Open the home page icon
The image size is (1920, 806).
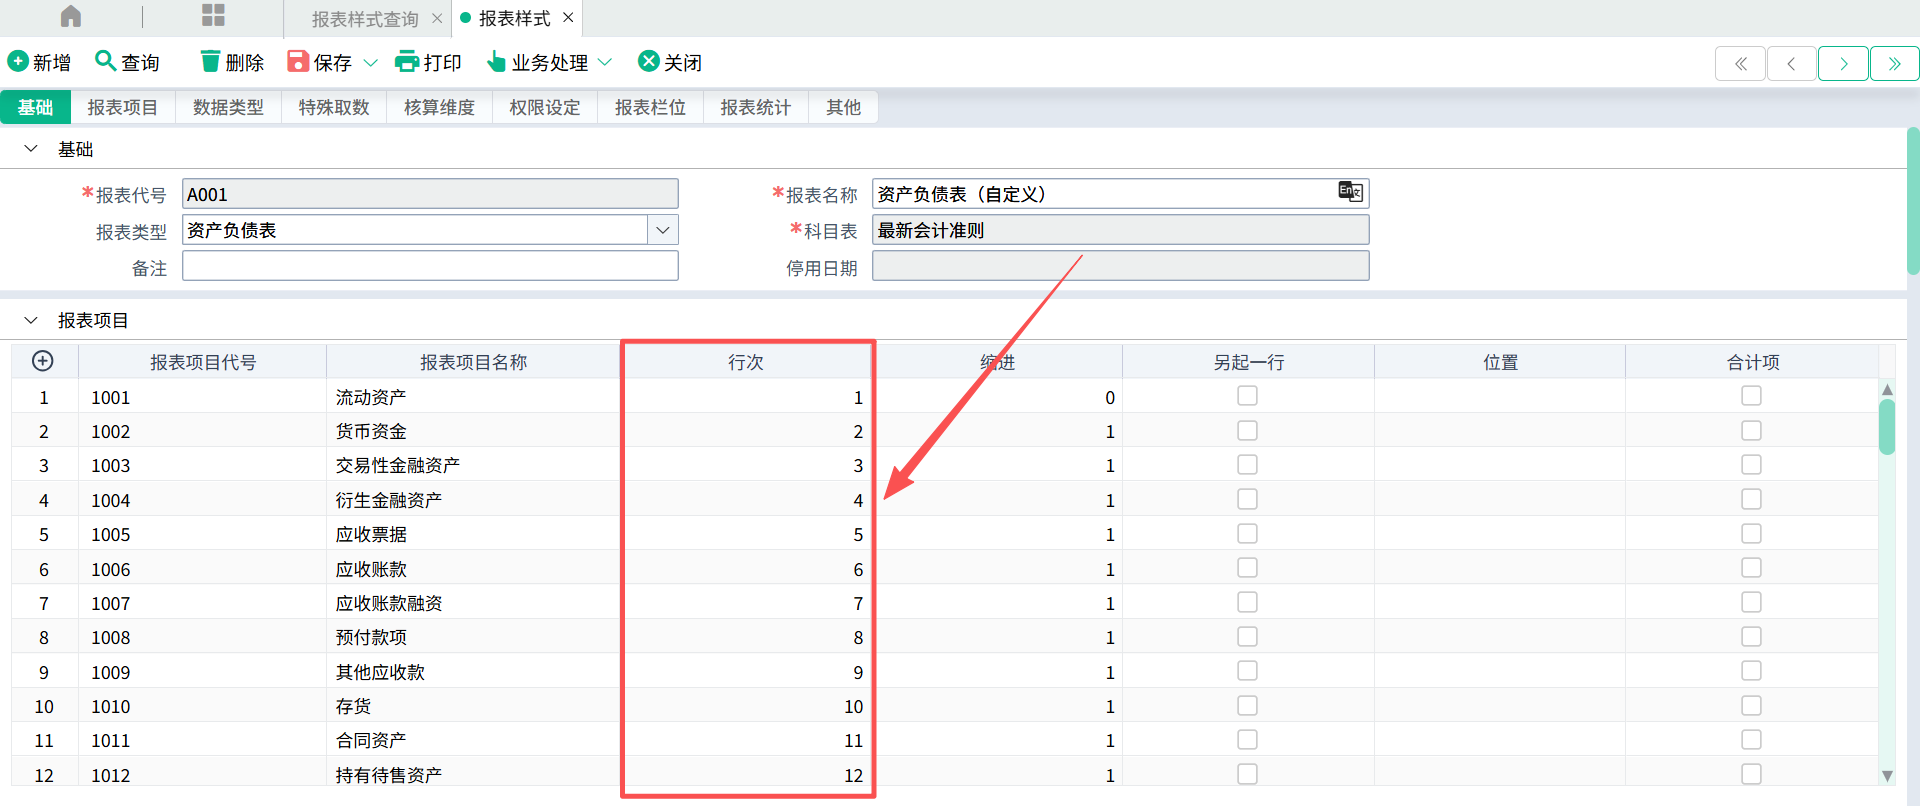(x=71, y=16)
